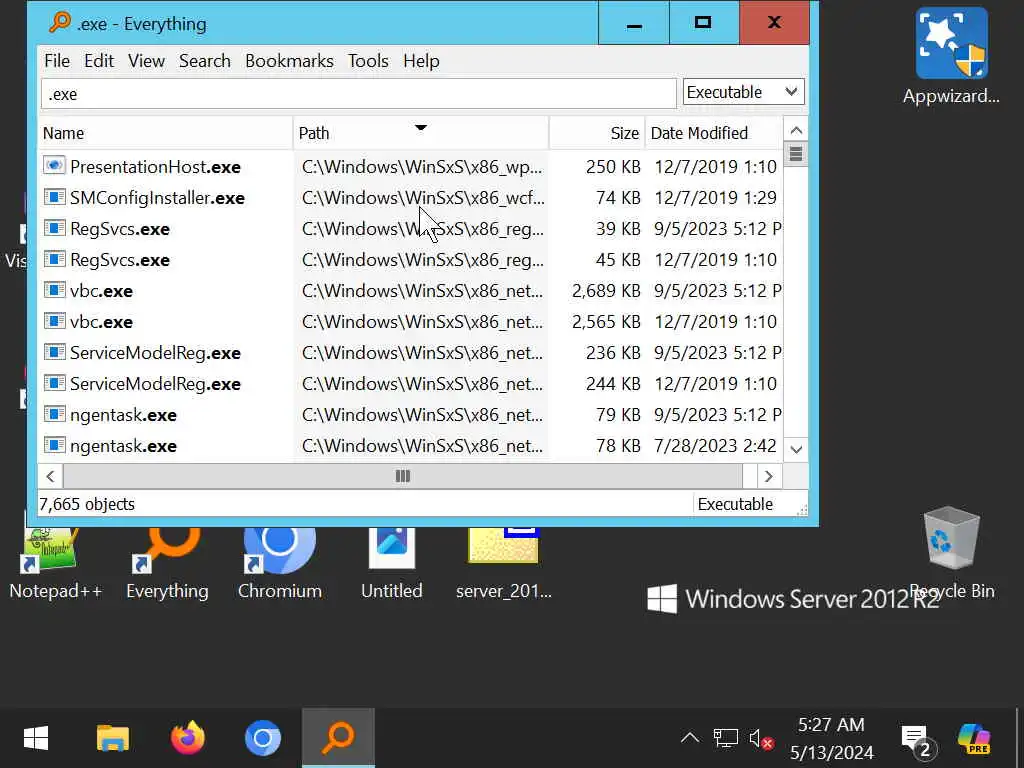Viewport: 1024px width, 768px height.
Task: Select SMConfigInstaller.exe file name
Action: [157, 198]
